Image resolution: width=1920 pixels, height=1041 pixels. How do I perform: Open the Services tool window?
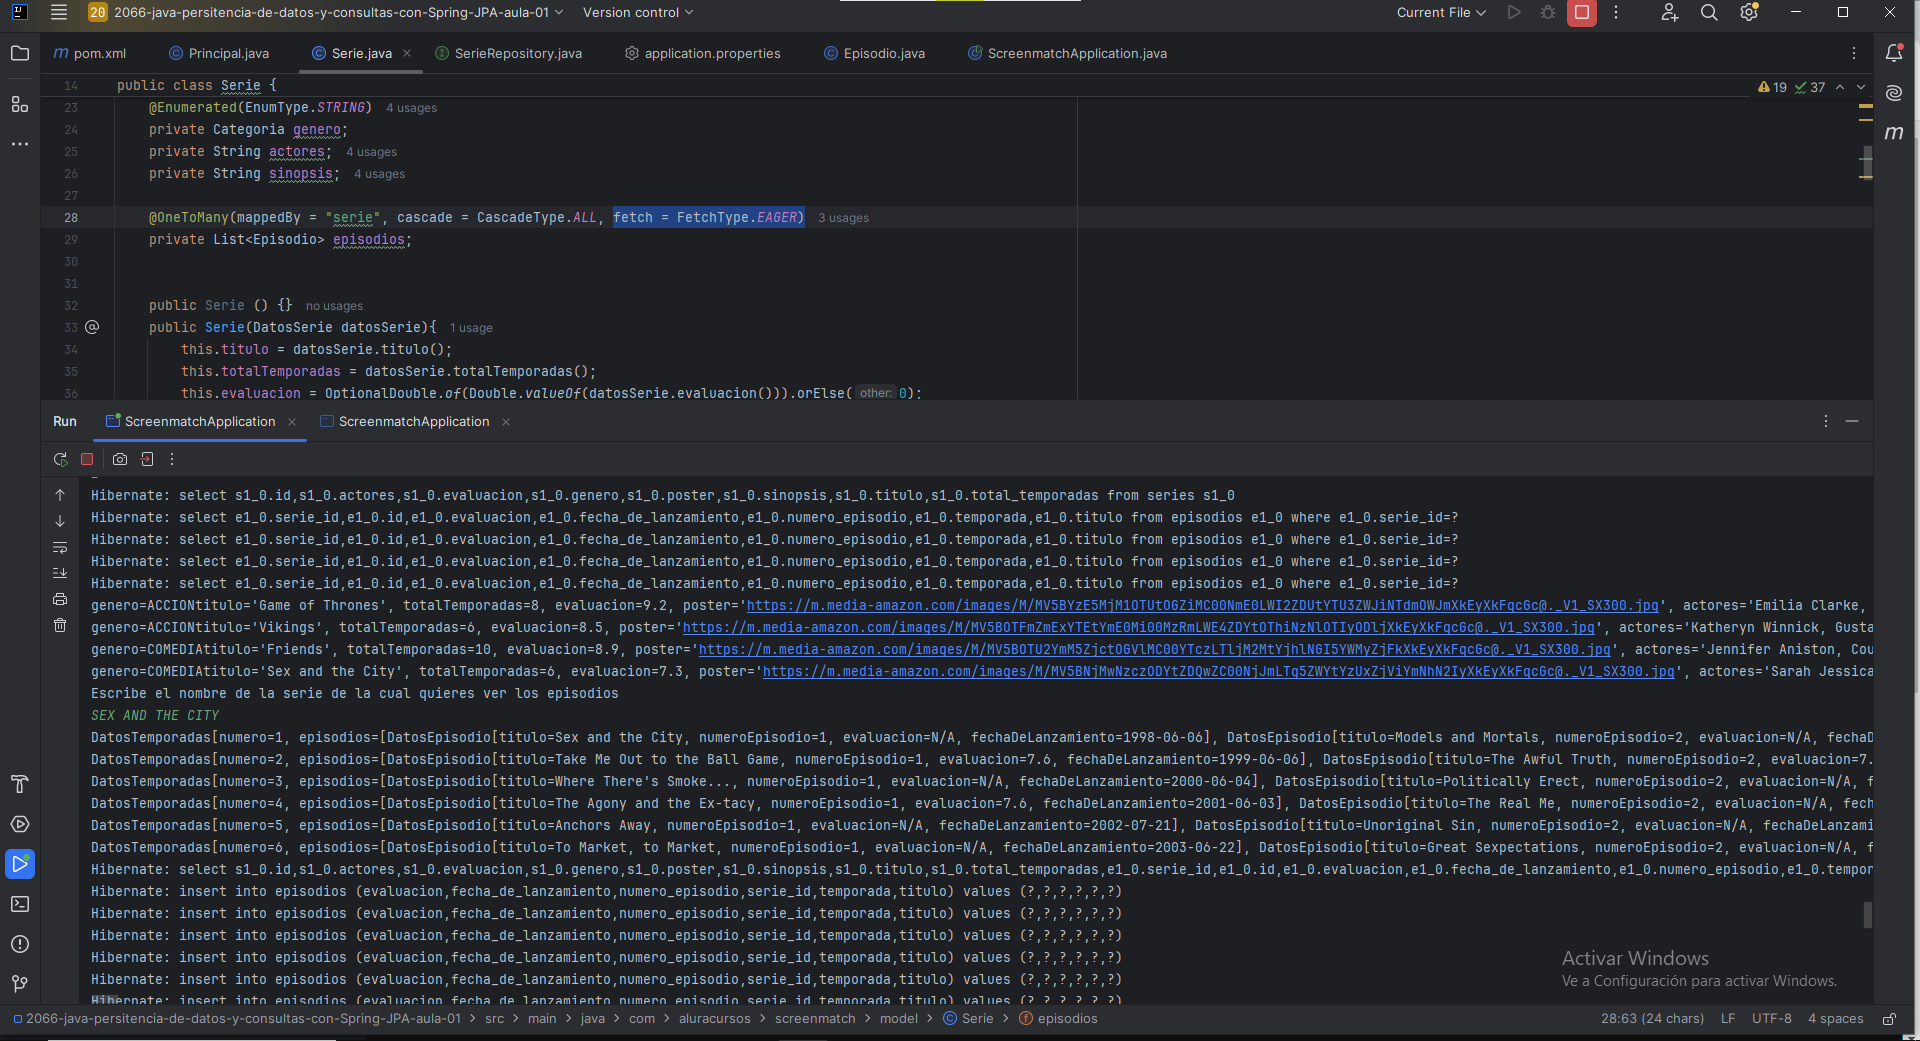20,824
